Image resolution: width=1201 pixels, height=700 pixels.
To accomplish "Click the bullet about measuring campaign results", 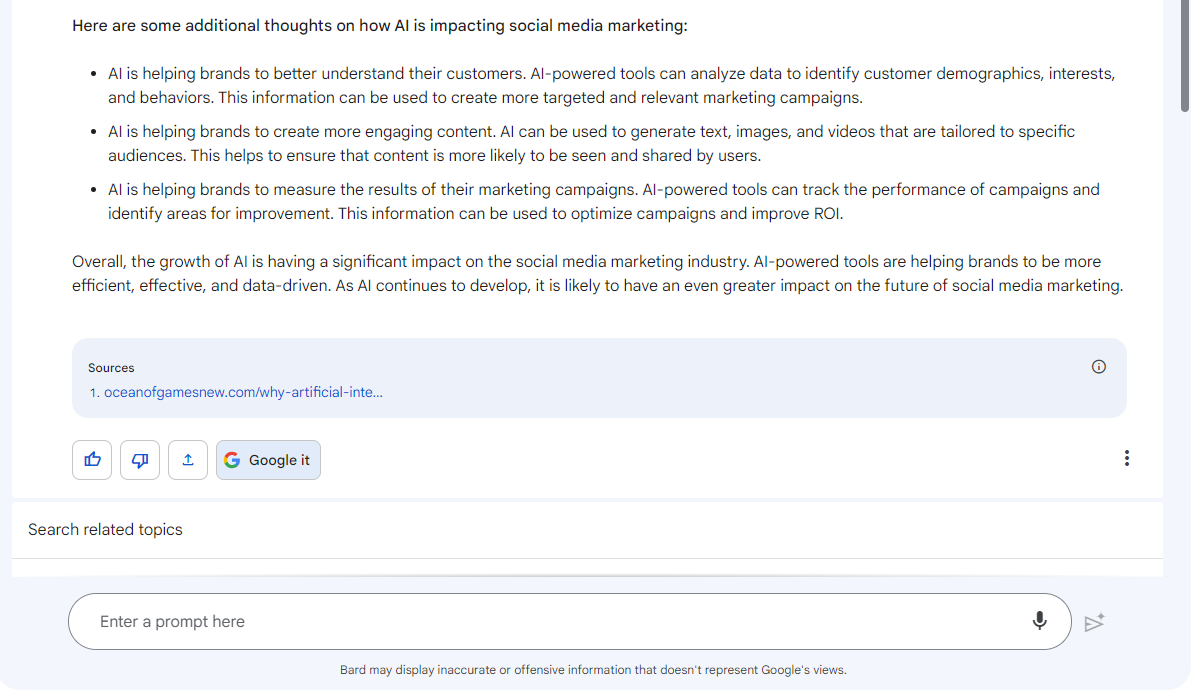I will [x=604, y=202].
